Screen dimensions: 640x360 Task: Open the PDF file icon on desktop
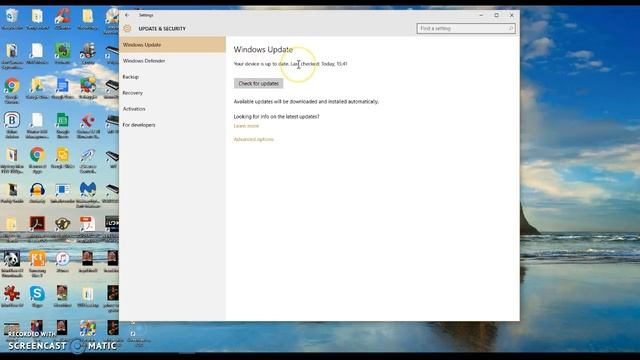tap(88, 224)
